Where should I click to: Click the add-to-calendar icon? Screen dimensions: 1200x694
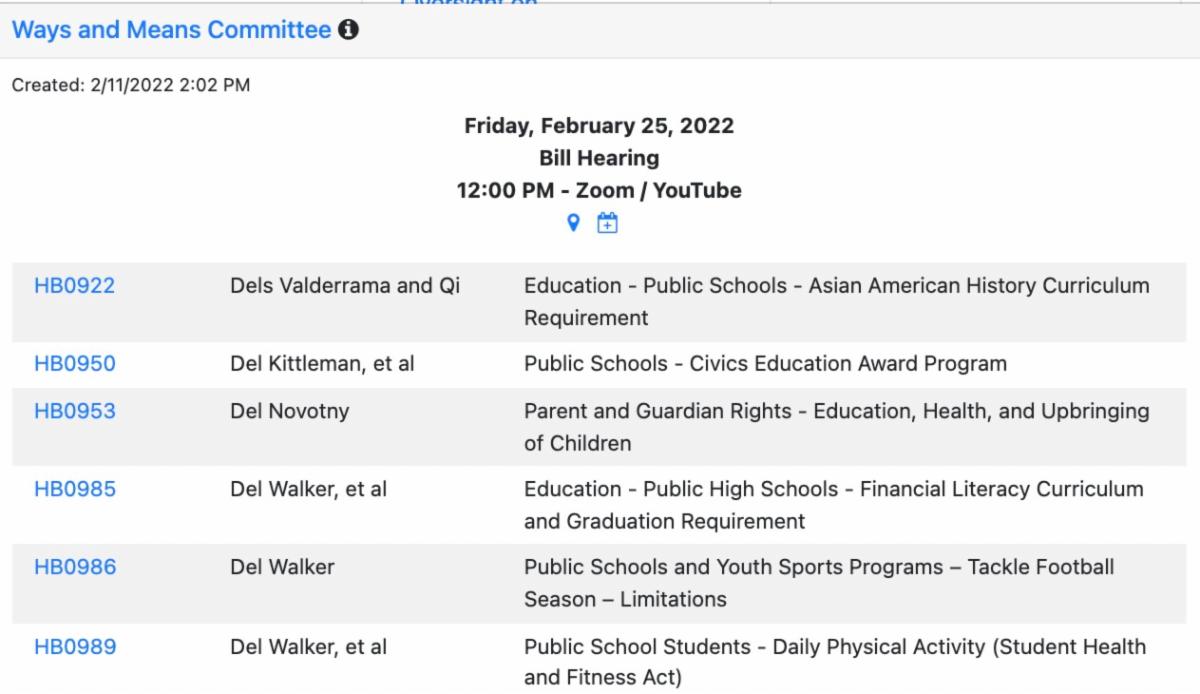(x=607, y=224)
